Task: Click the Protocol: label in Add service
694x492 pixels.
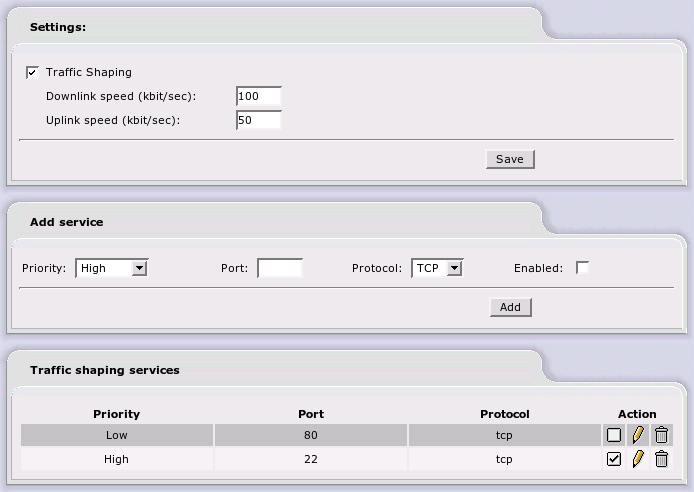Action: pos(377,268)
